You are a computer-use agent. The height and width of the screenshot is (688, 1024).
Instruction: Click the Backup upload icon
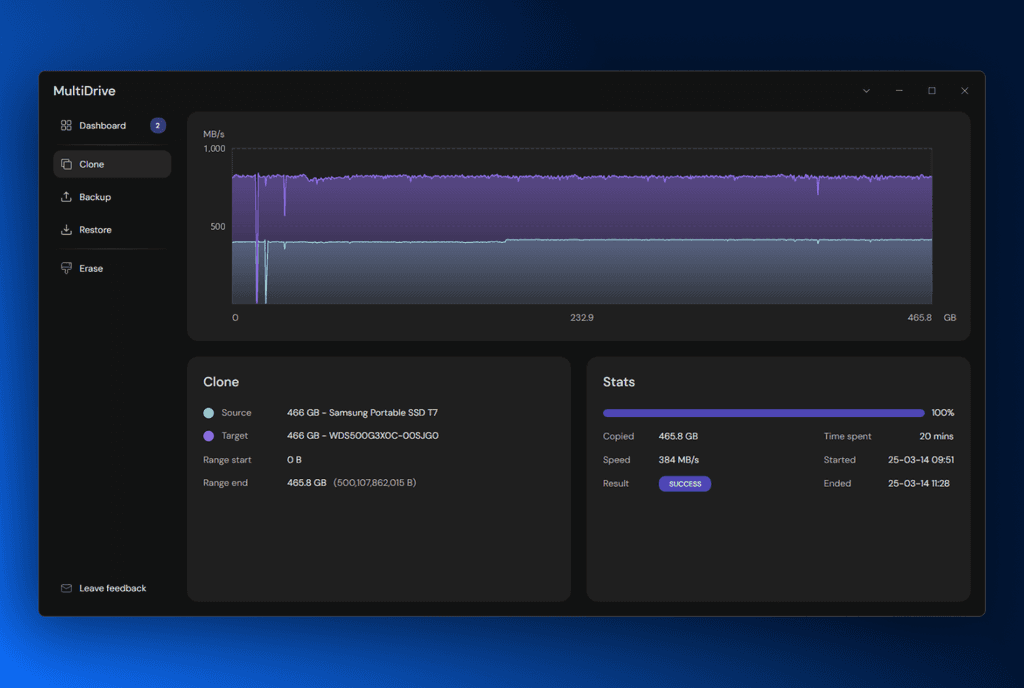pyautogui.click(x=66, y=197)
